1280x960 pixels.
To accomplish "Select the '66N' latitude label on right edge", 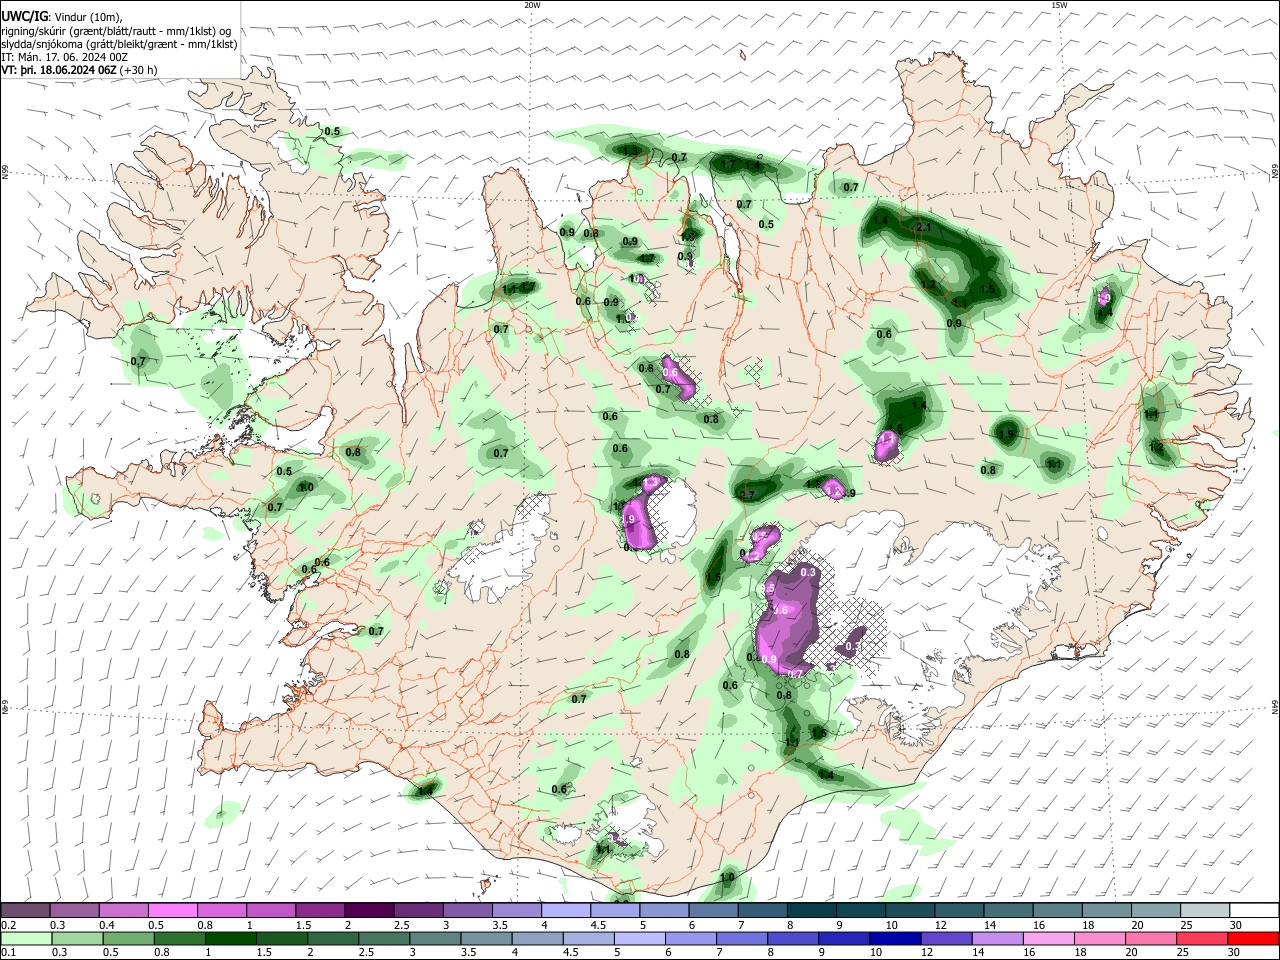I will click(x=1275, y=173).
